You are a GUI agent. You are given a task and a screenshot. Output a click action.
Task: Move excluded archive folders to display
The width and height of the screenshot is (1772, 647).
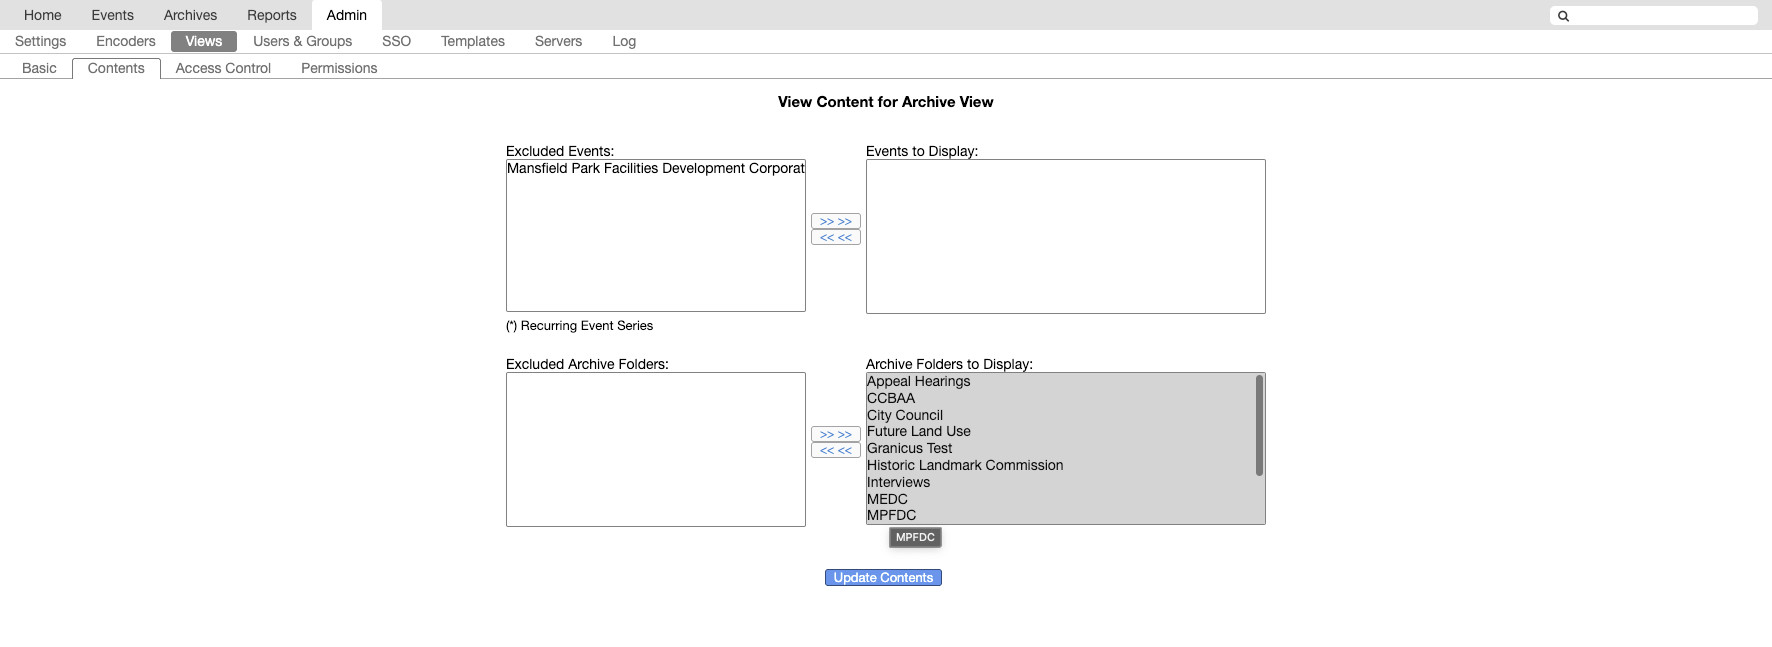pyautogui.click(x=836, y=434)
